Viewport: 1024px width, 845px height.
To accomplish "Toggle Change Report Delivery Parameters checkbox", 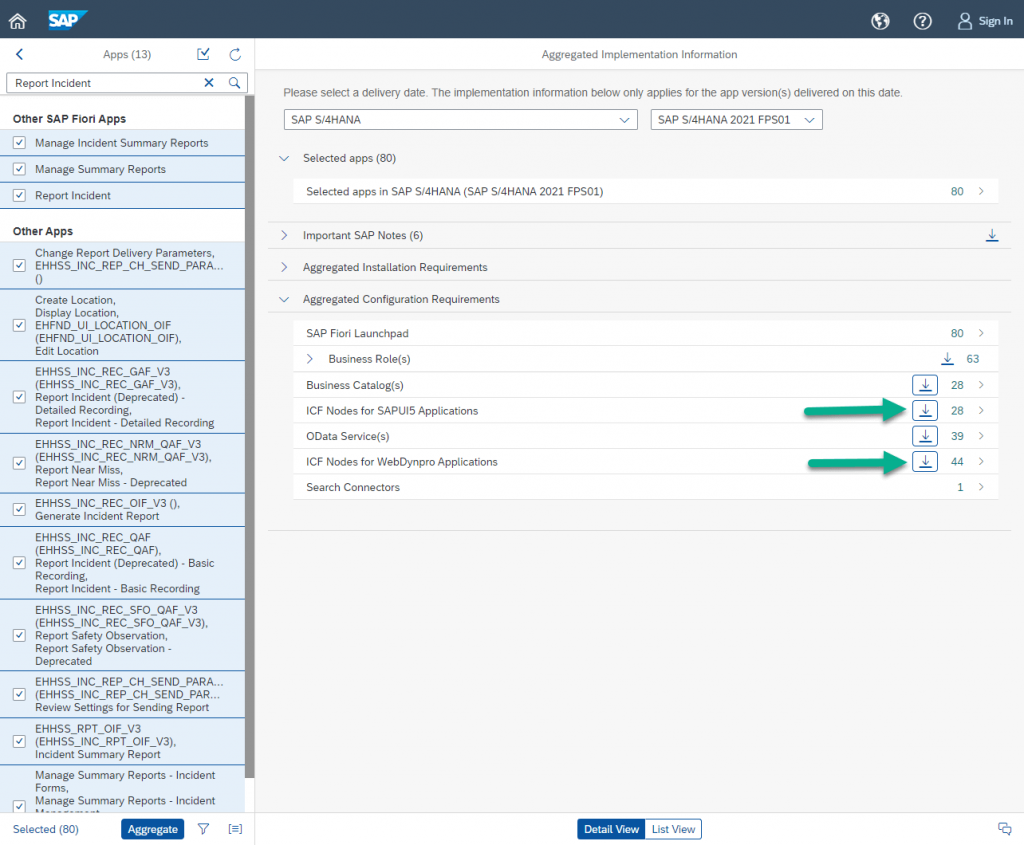I will click(20, 265).
